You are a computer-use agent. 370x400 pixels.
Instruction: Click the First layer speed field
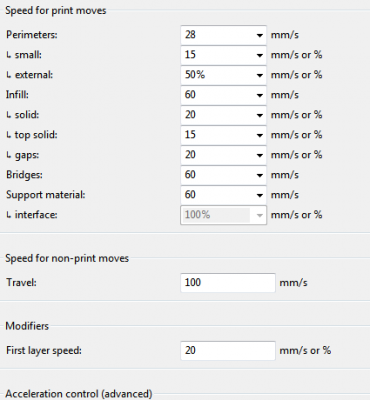pyautogui.click(x=228, y=350)
